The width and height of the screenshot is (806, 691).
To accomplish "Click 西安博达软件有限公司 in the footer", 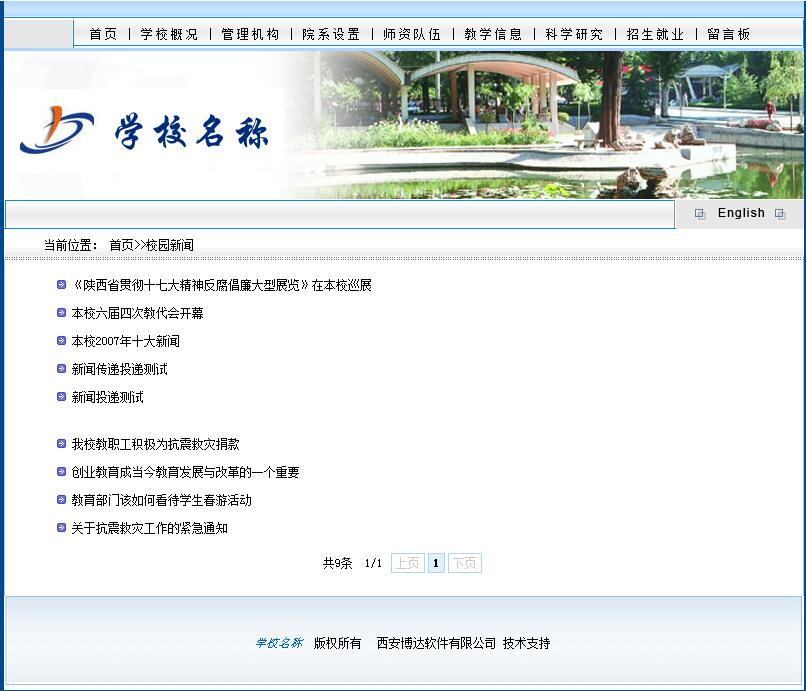I will coord(436,643).
